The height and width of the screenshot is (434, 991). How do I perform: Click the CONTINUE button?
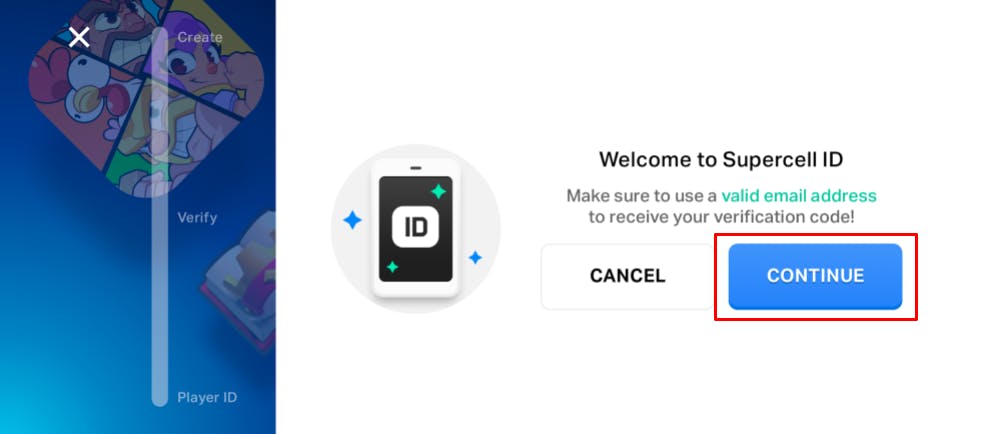coord(815,276)
